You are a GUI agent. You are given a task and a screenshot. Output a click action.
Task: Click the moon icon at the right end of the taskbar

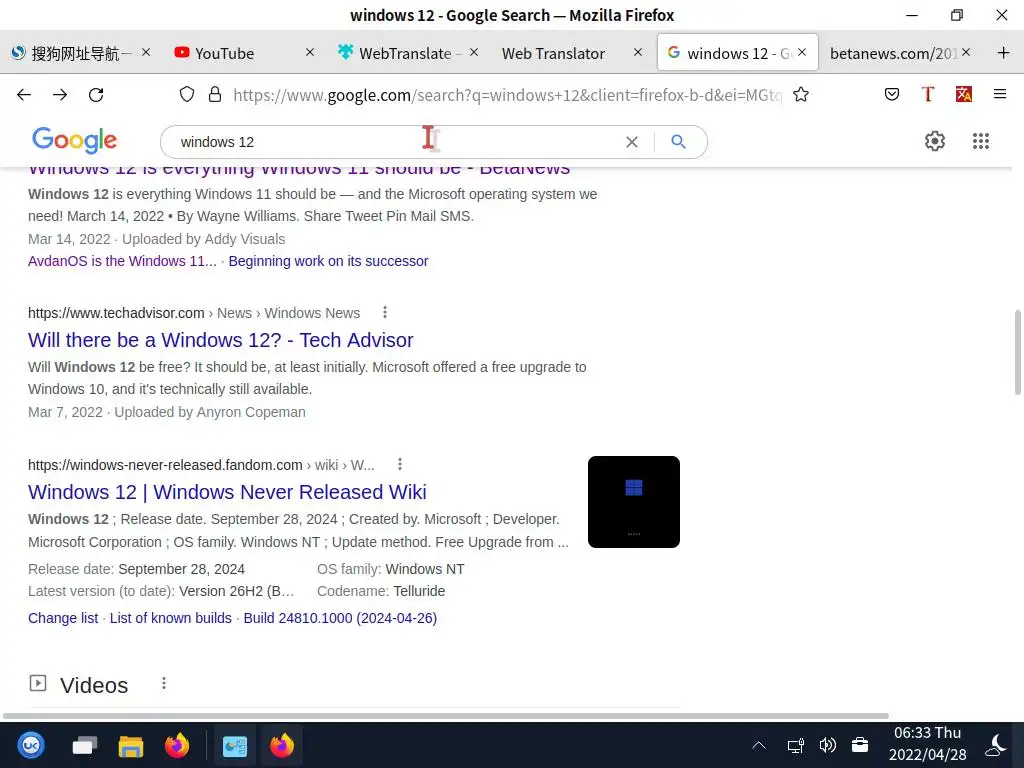(x=997, y=745)
